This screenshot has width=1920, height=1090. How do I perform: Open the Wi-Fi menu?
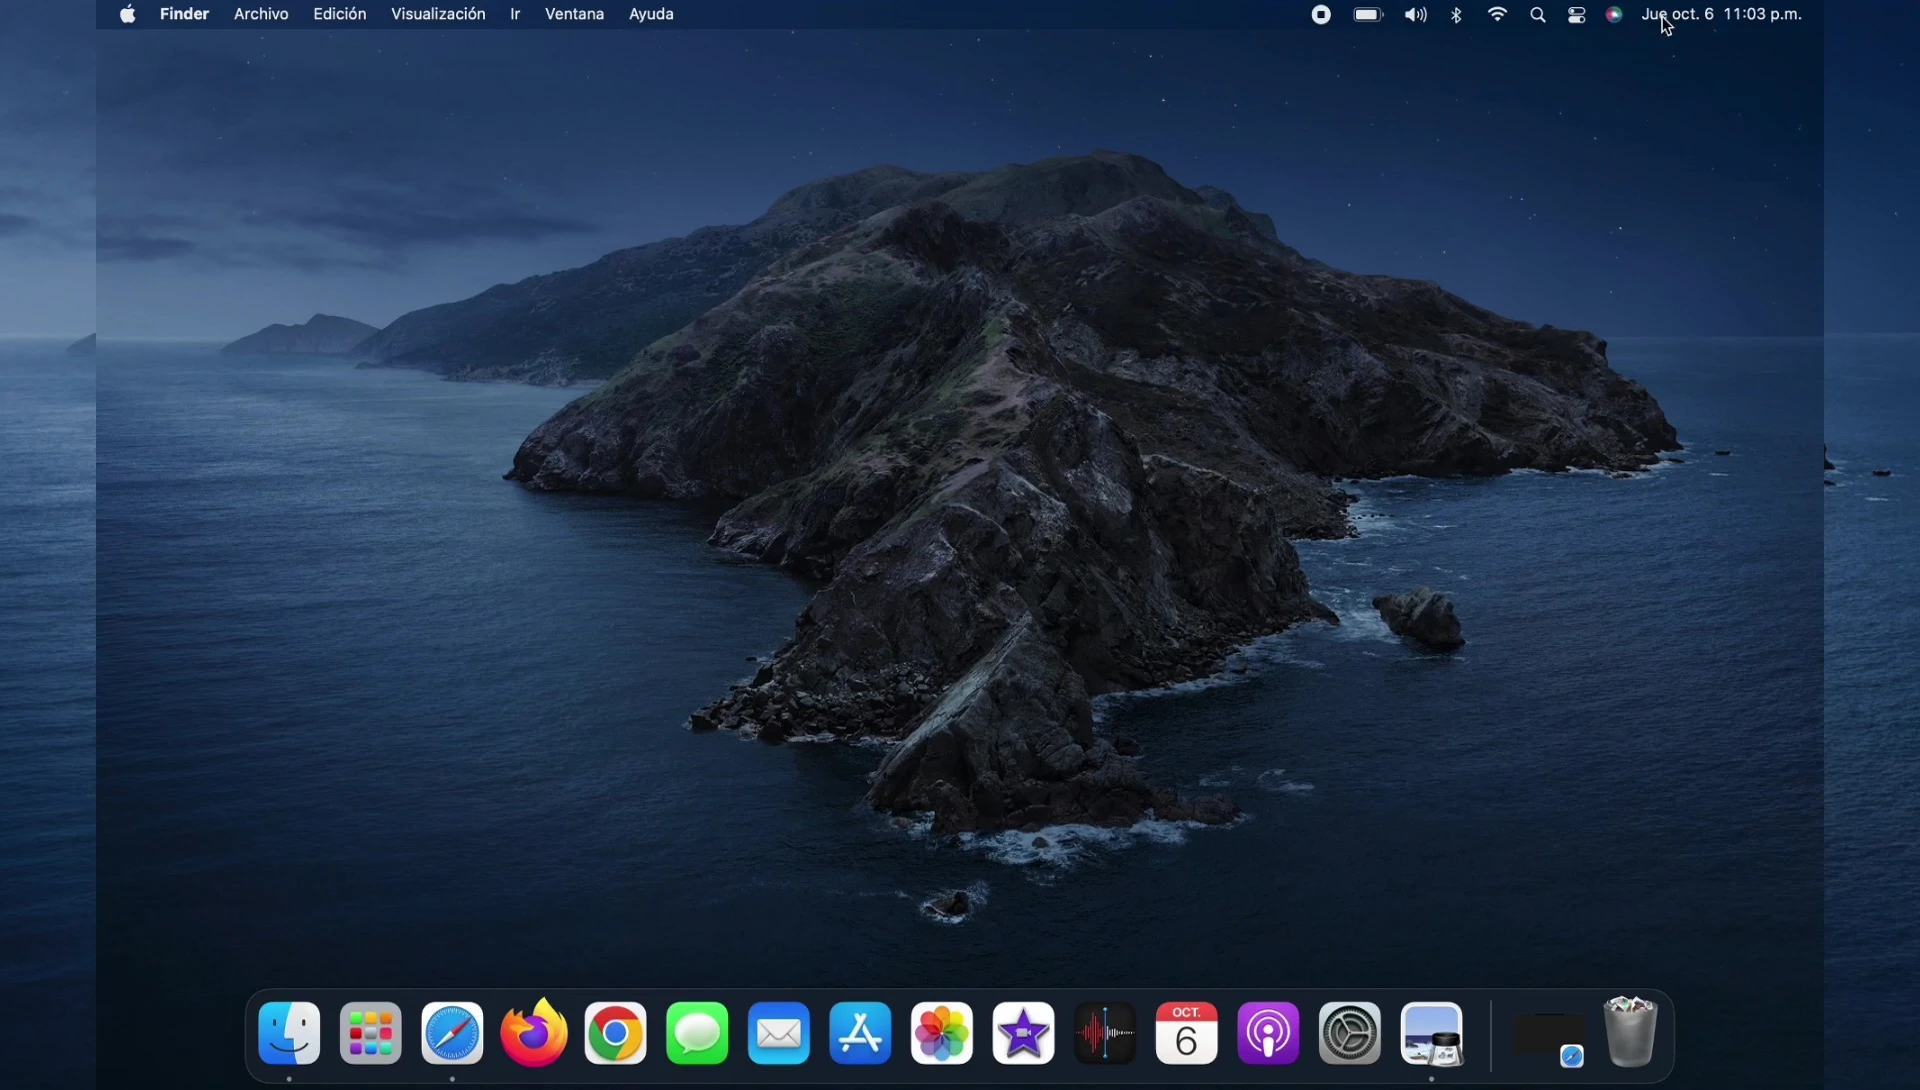click(1498, 15)
